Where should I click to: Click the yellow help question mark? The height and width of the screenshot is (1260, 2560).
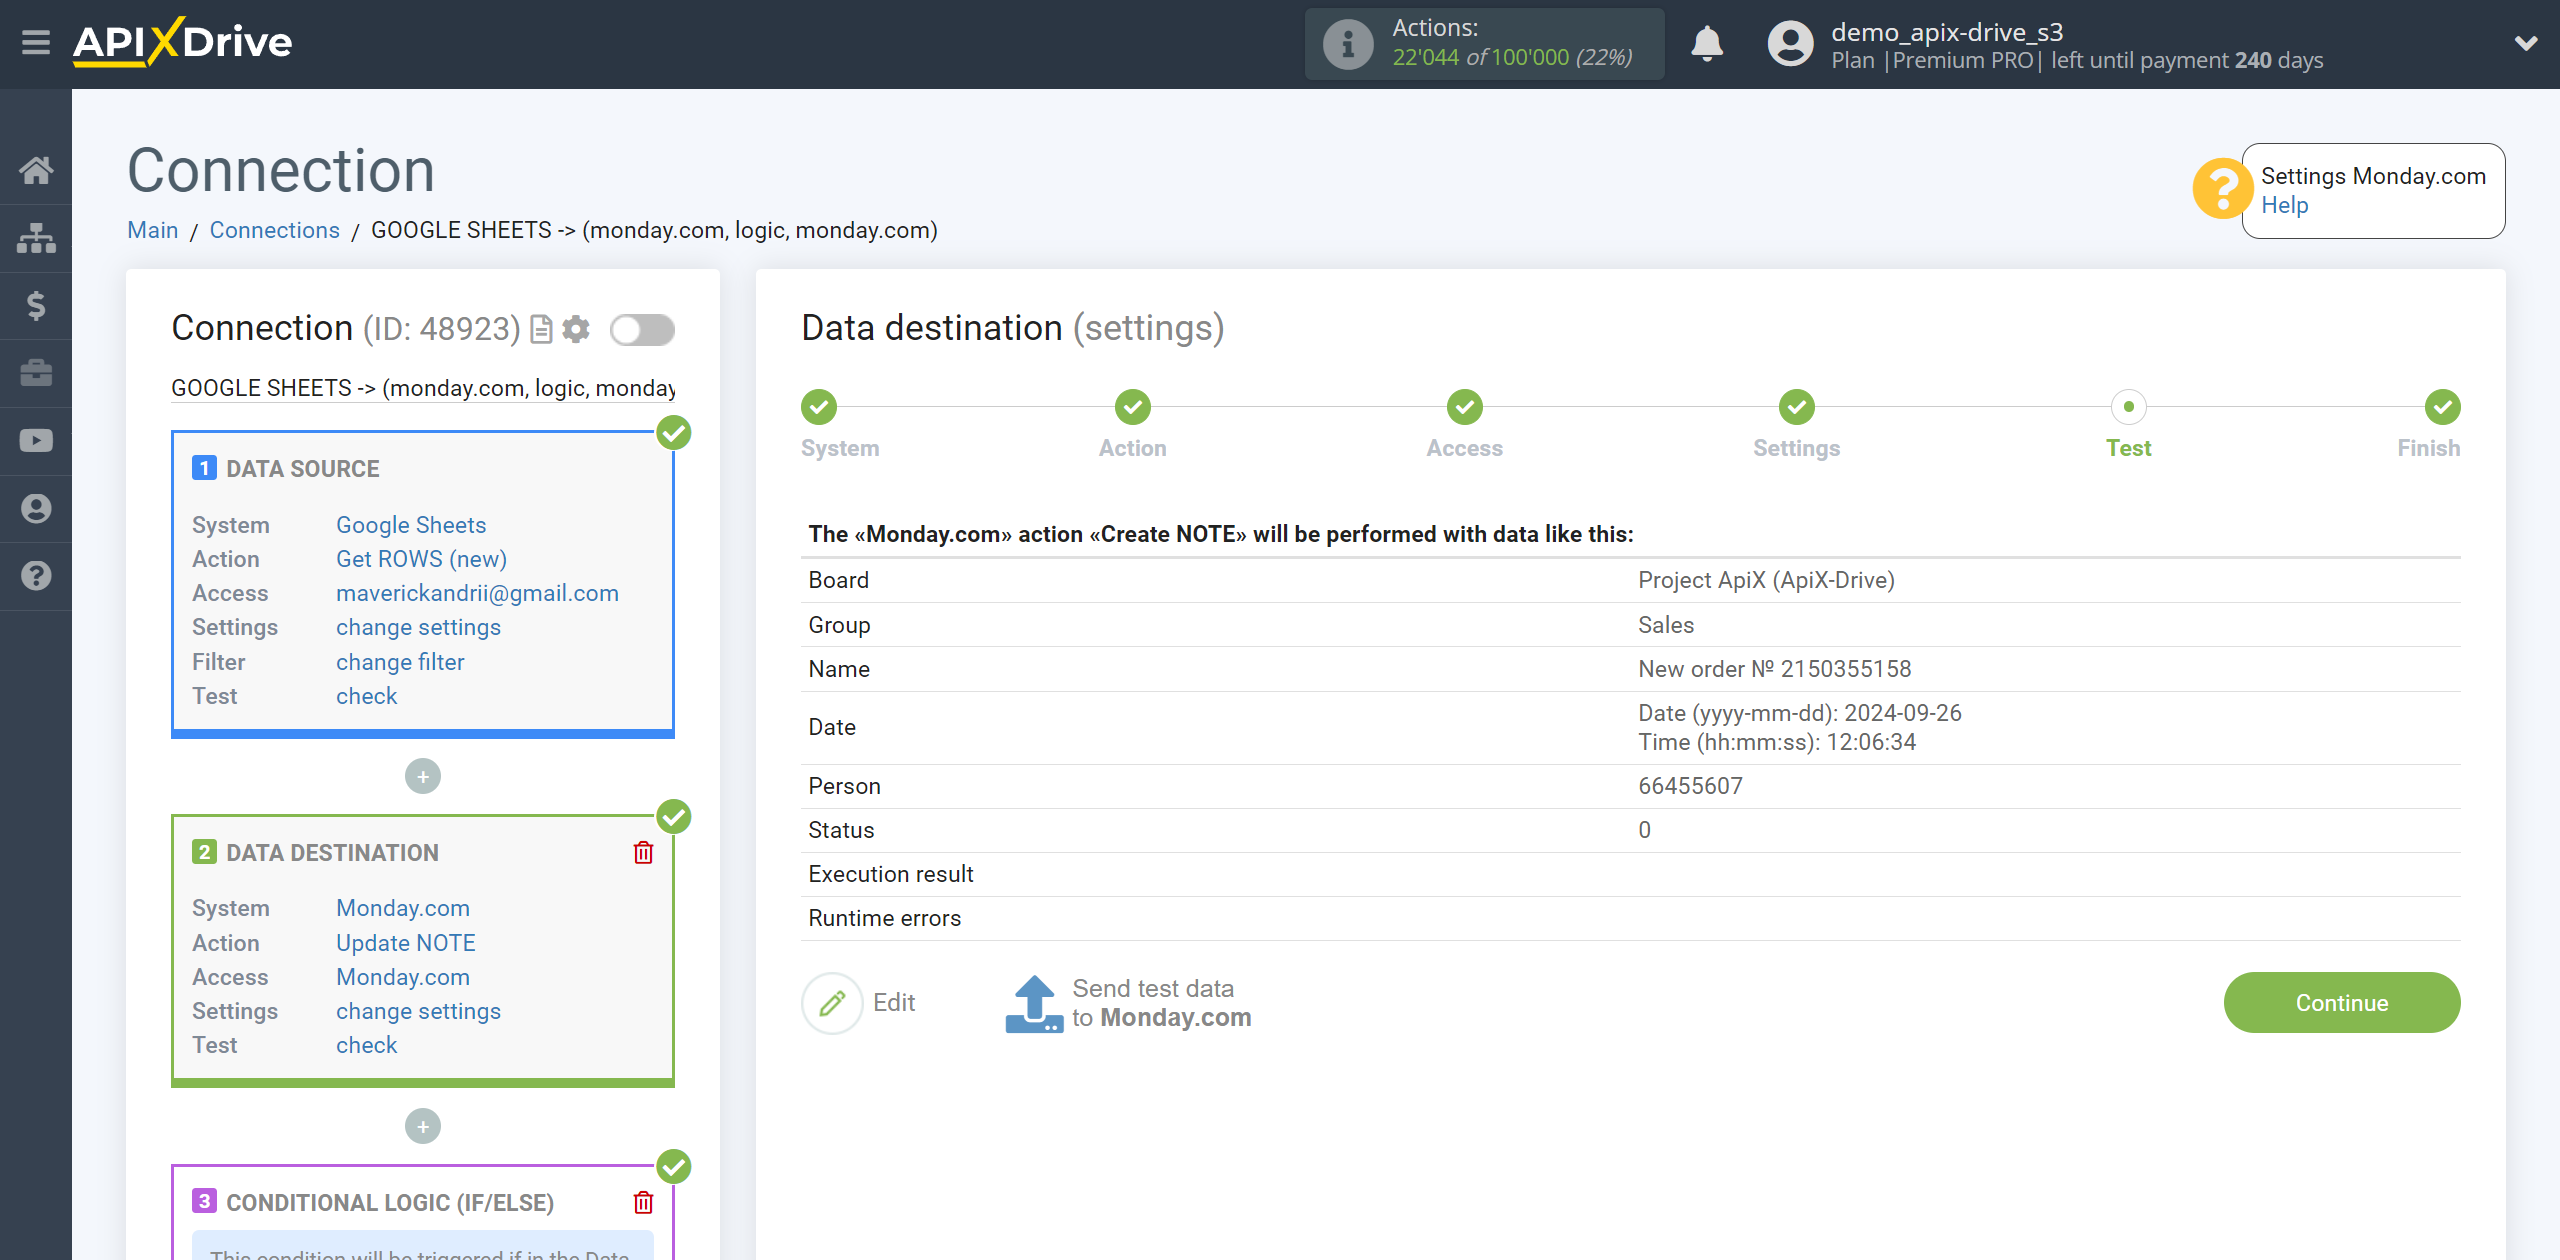(2221, 188)
